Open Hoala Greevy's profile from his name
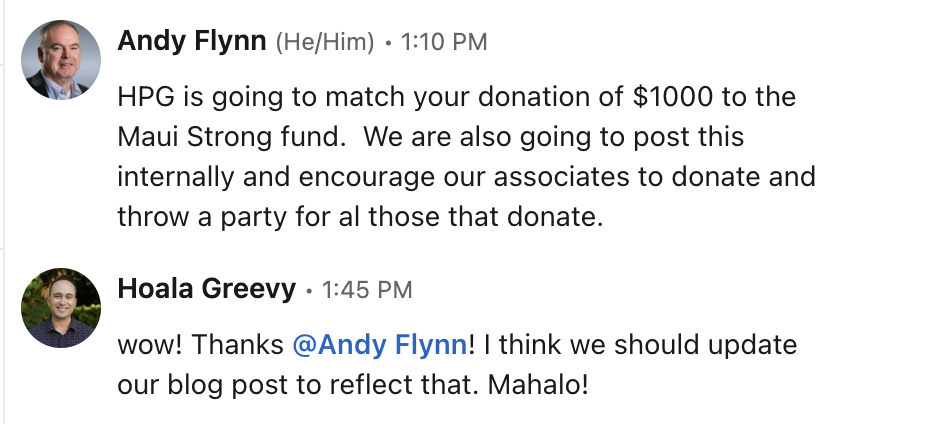The height and width of the screenshot is (424, 942). click(206, 290)
